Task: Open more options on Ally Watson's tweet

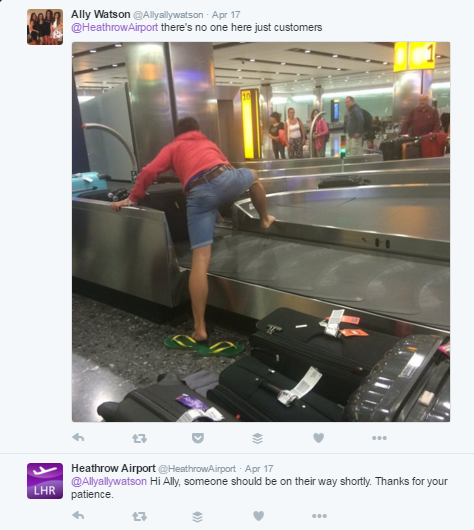Action: [379, 438]
